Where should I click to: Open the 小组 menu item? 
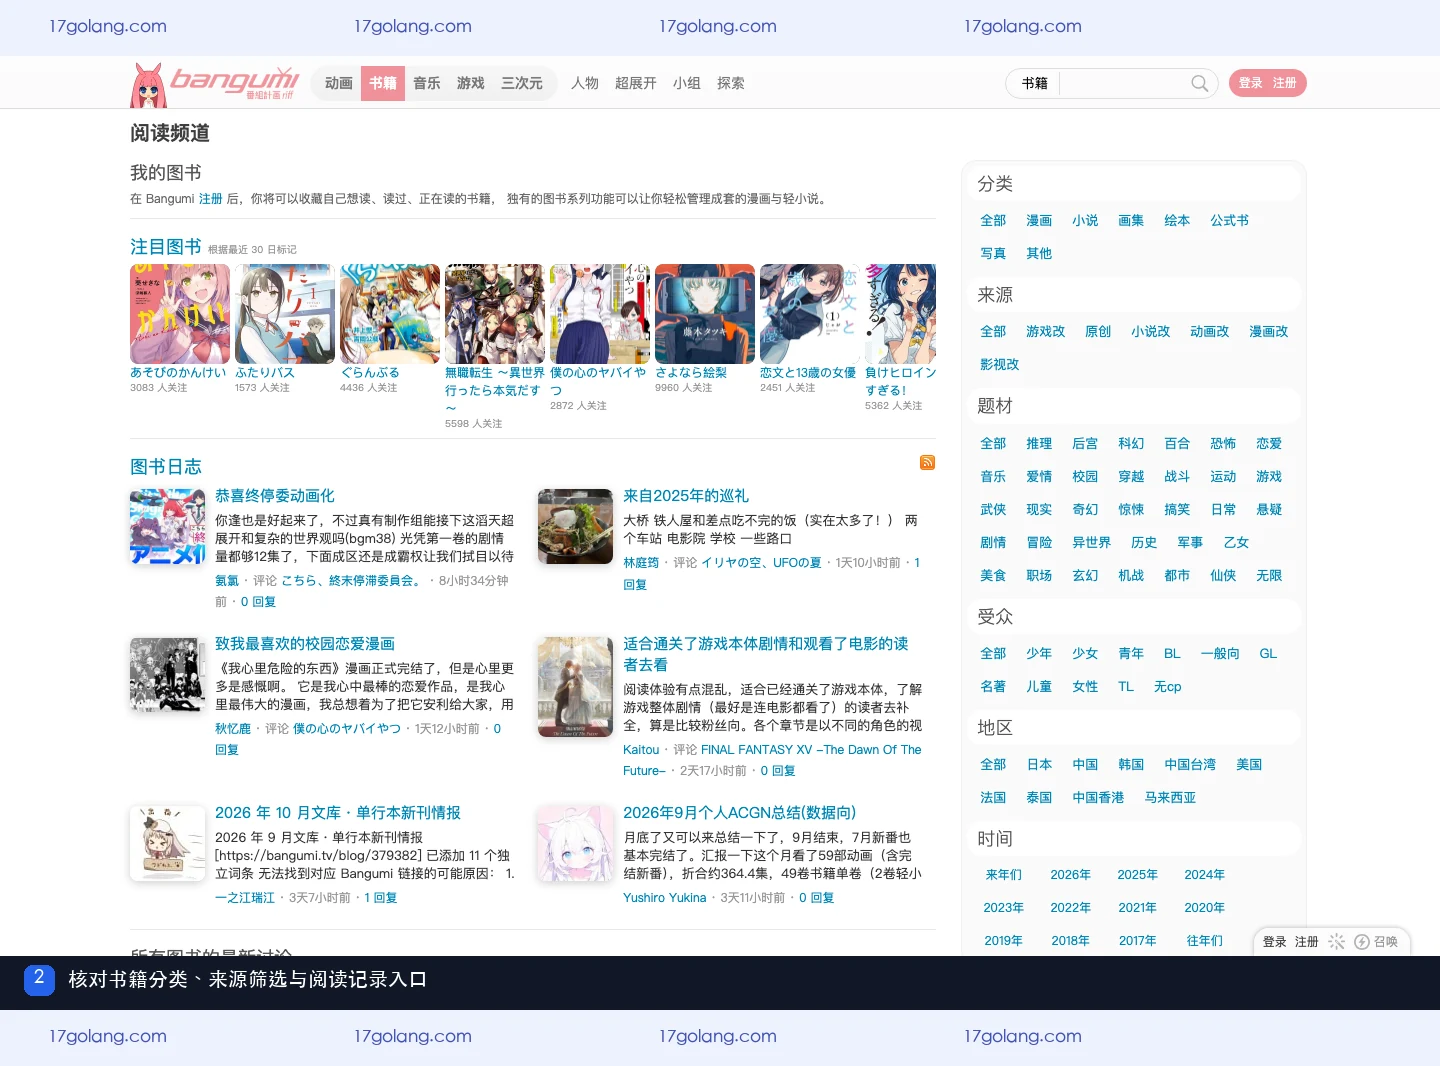[x=687, y=83]
